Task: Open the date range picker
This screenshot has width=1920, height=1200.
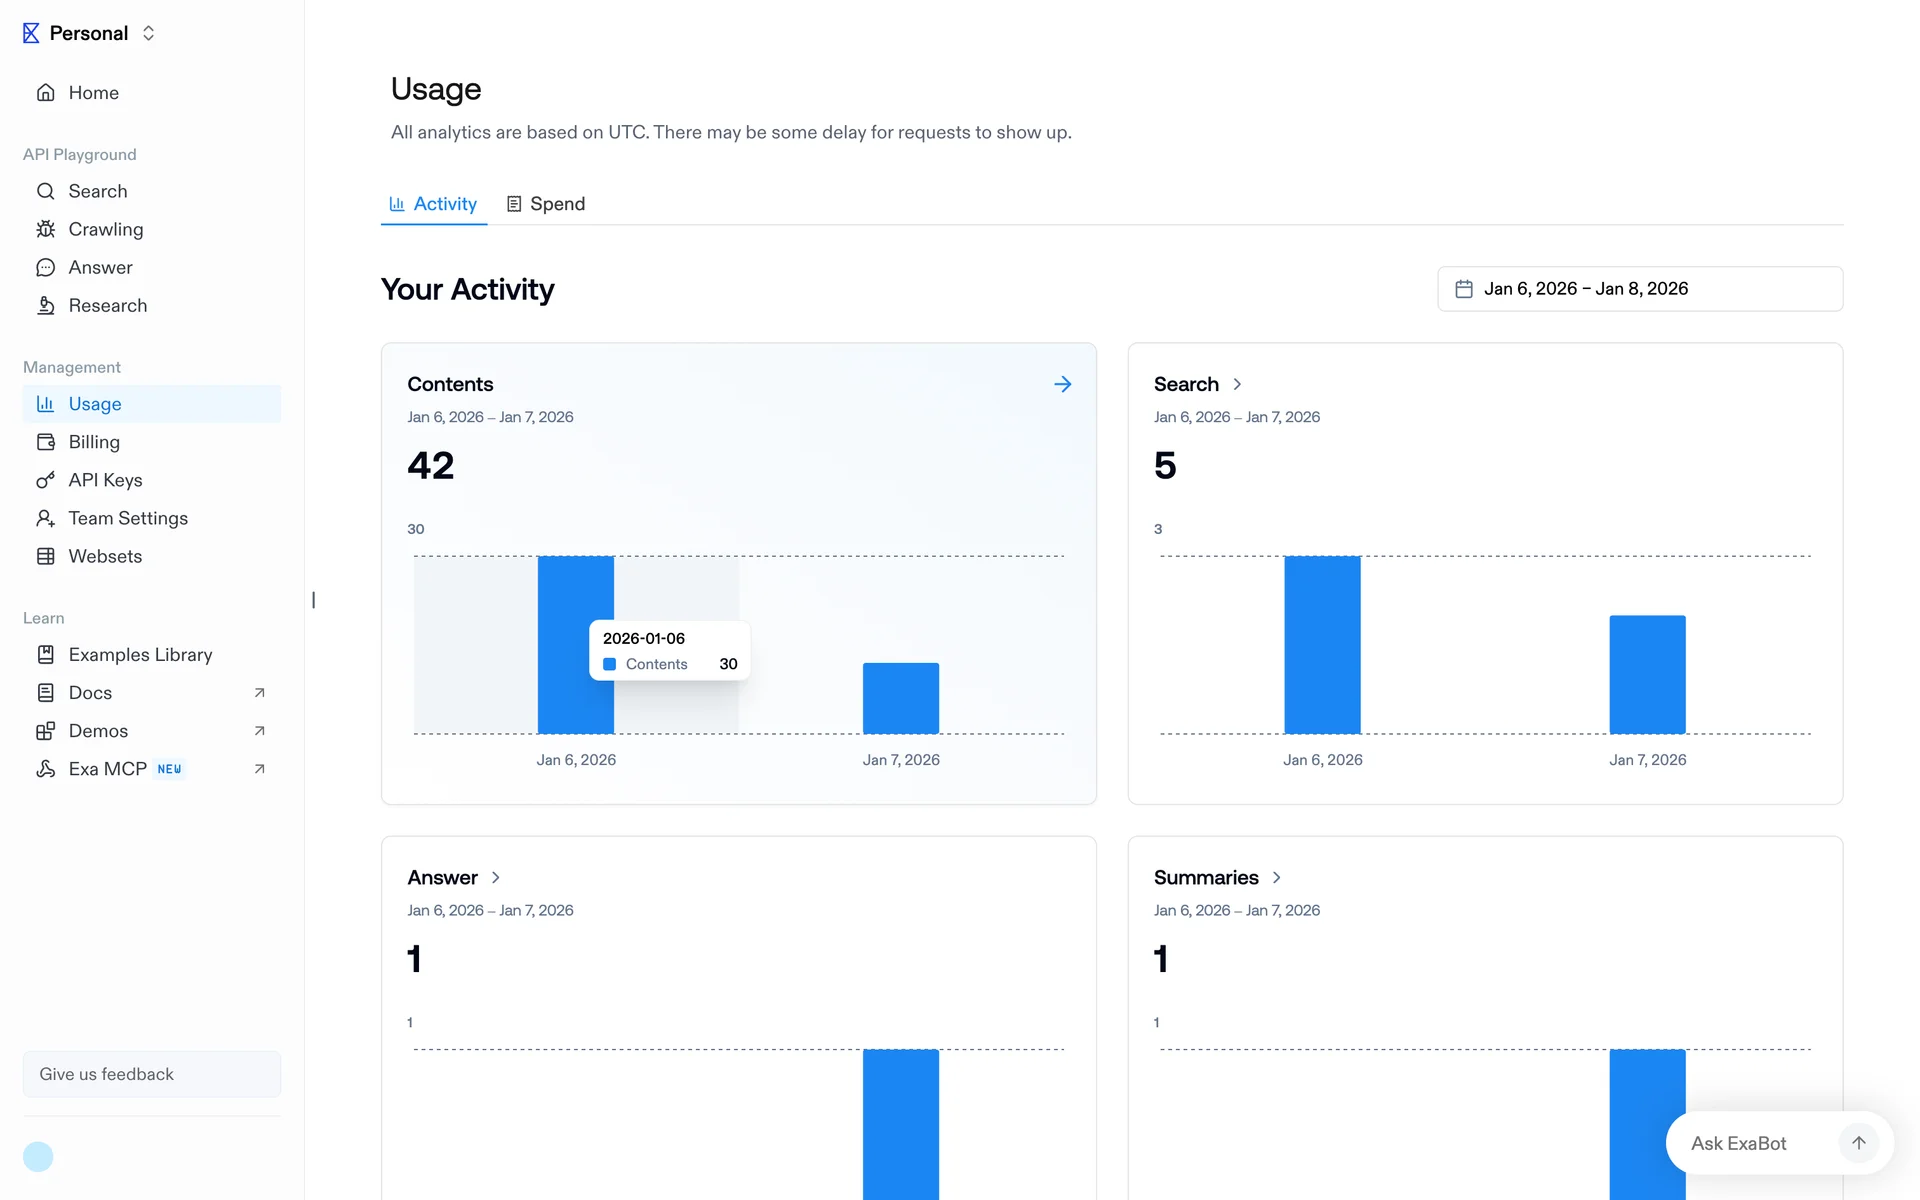Action: pyautogui.click(x=1640, y=289)
